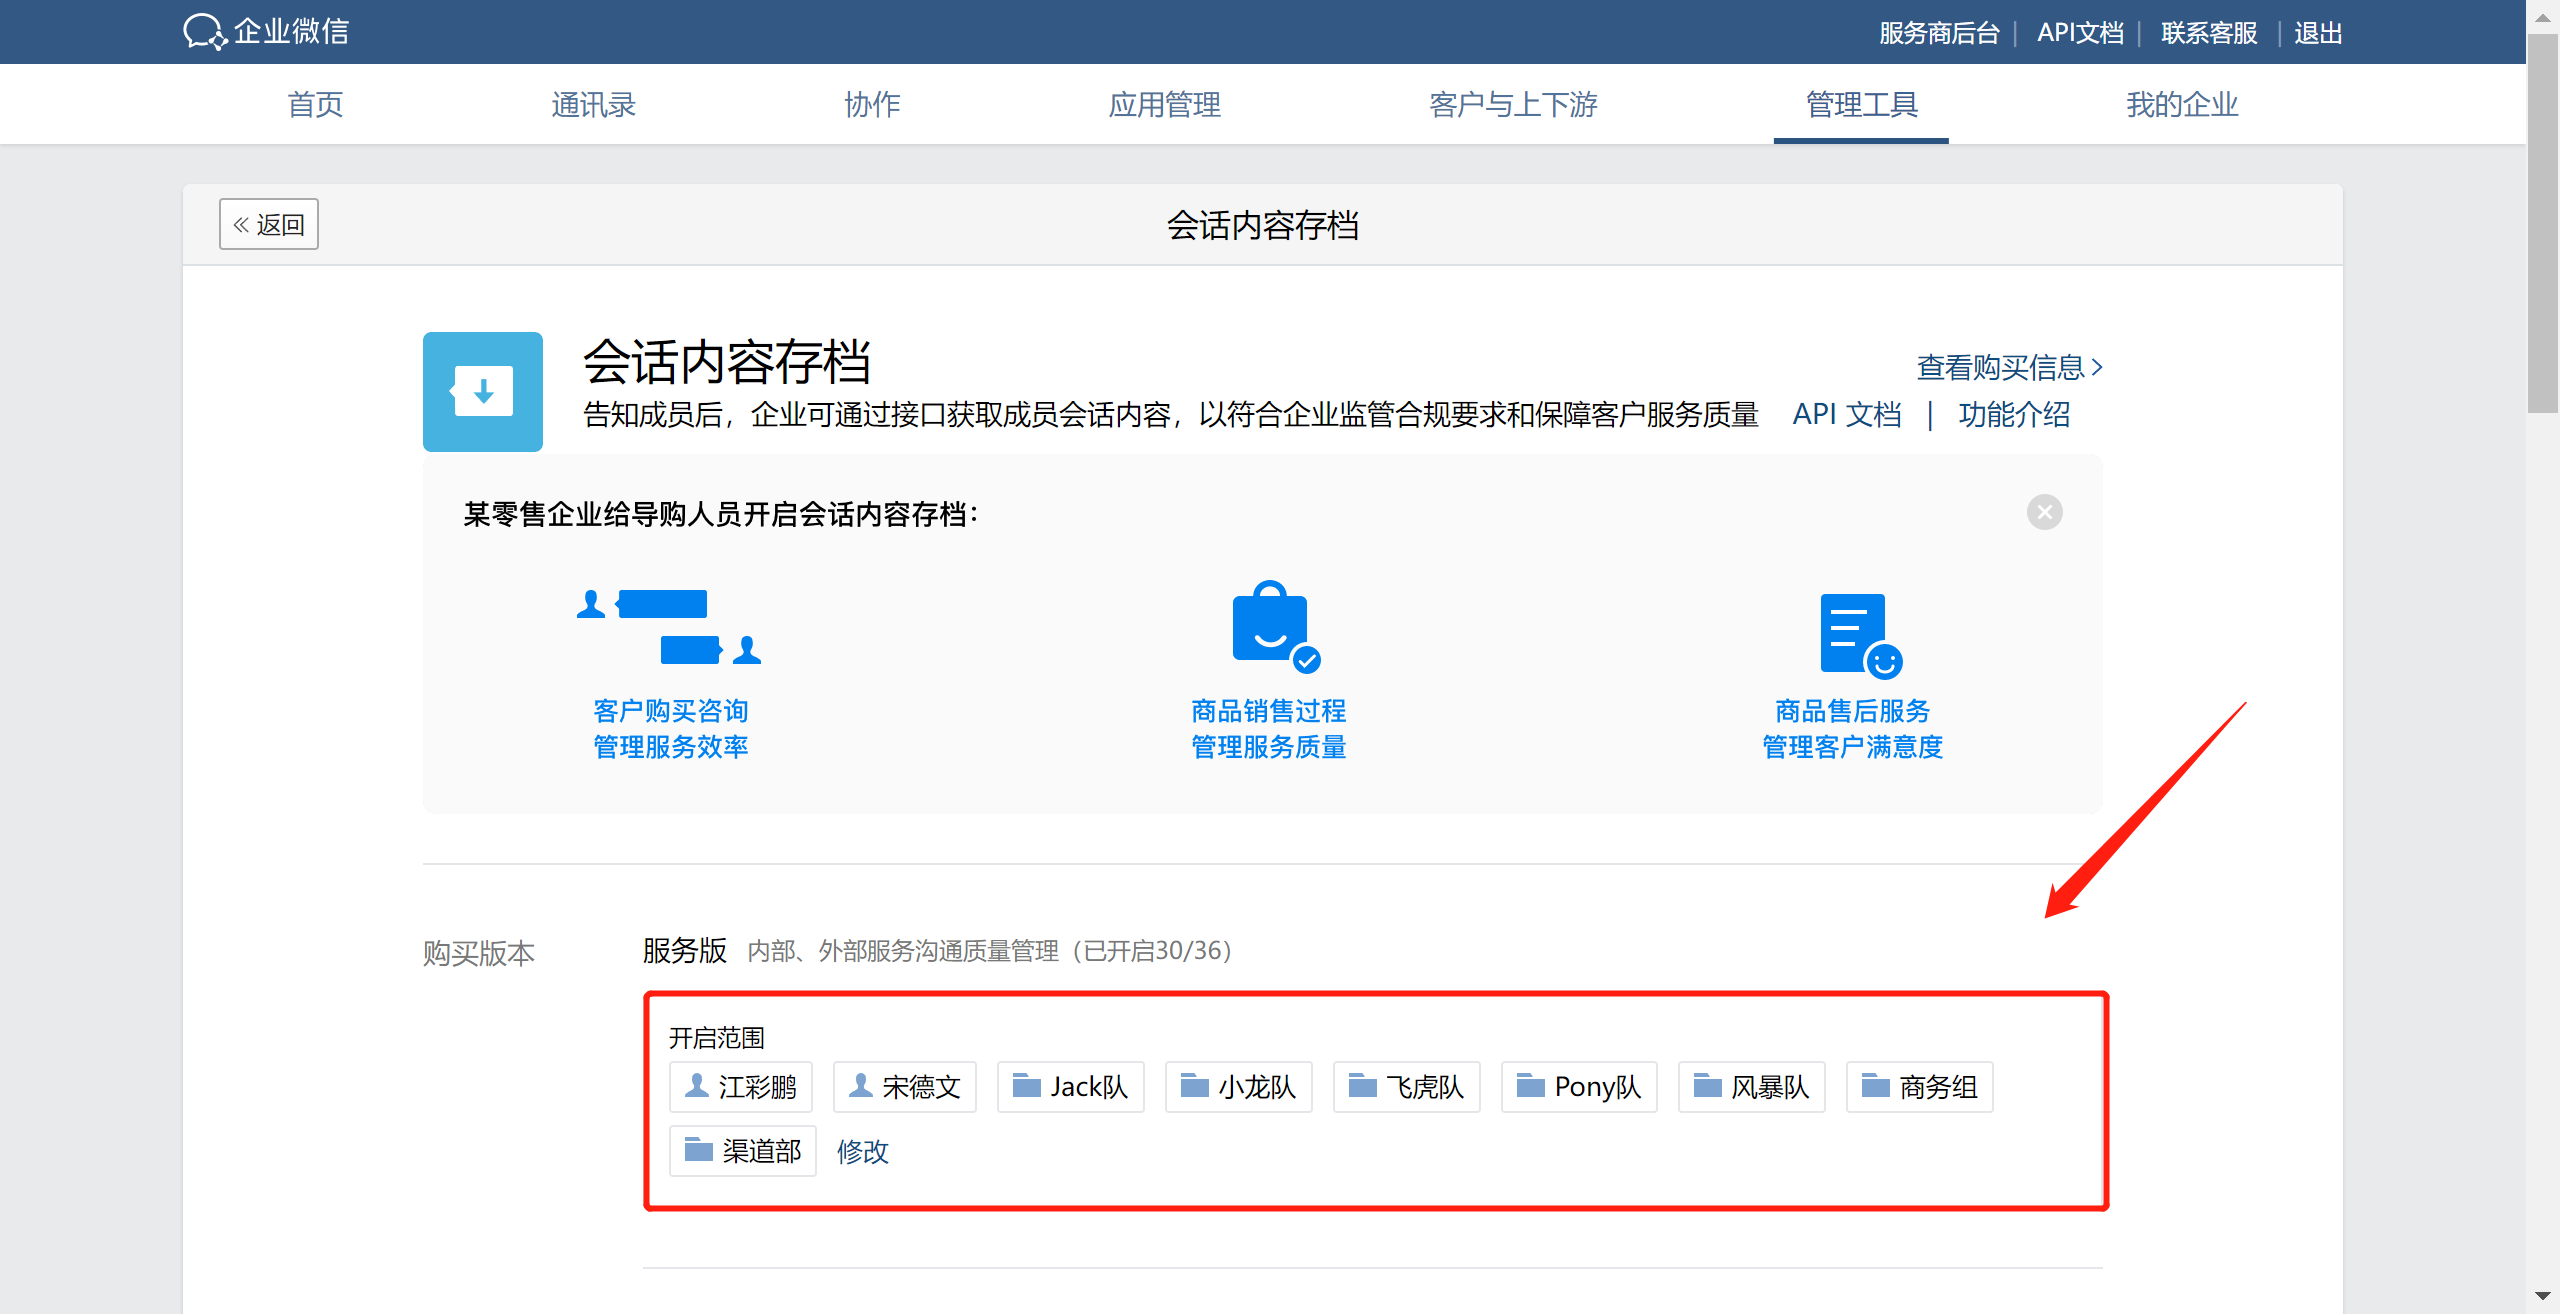Open the 我的企业 tab
The width and height of the screenshot is (2560, 1314).
(x=2182, y=104)
